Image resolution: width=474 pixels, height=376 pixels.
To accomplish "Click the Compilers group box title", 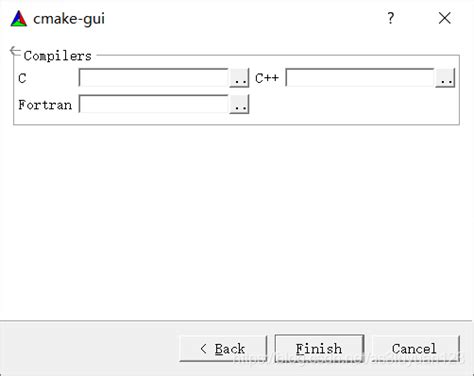I will (58, 56).
